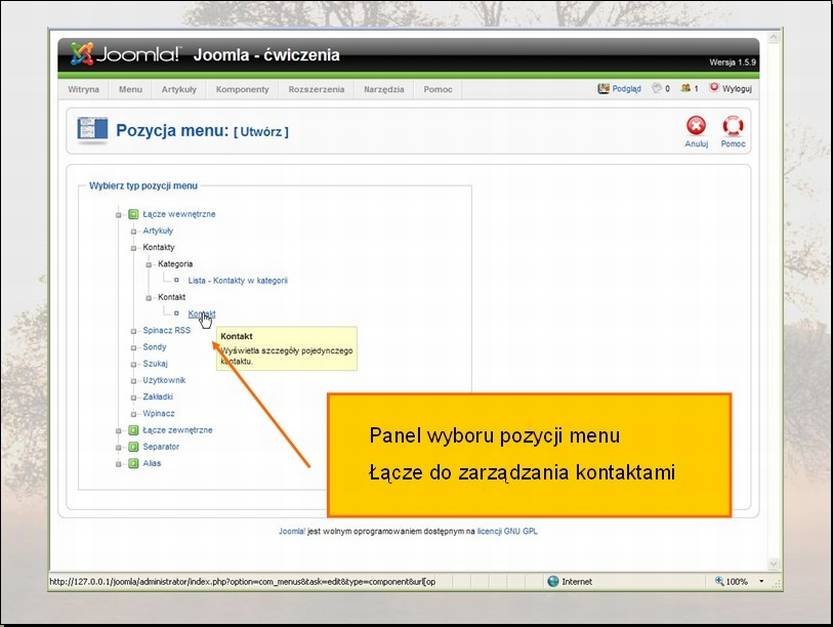Select Lista - Kontakty w kategorii link

point(237,281)
